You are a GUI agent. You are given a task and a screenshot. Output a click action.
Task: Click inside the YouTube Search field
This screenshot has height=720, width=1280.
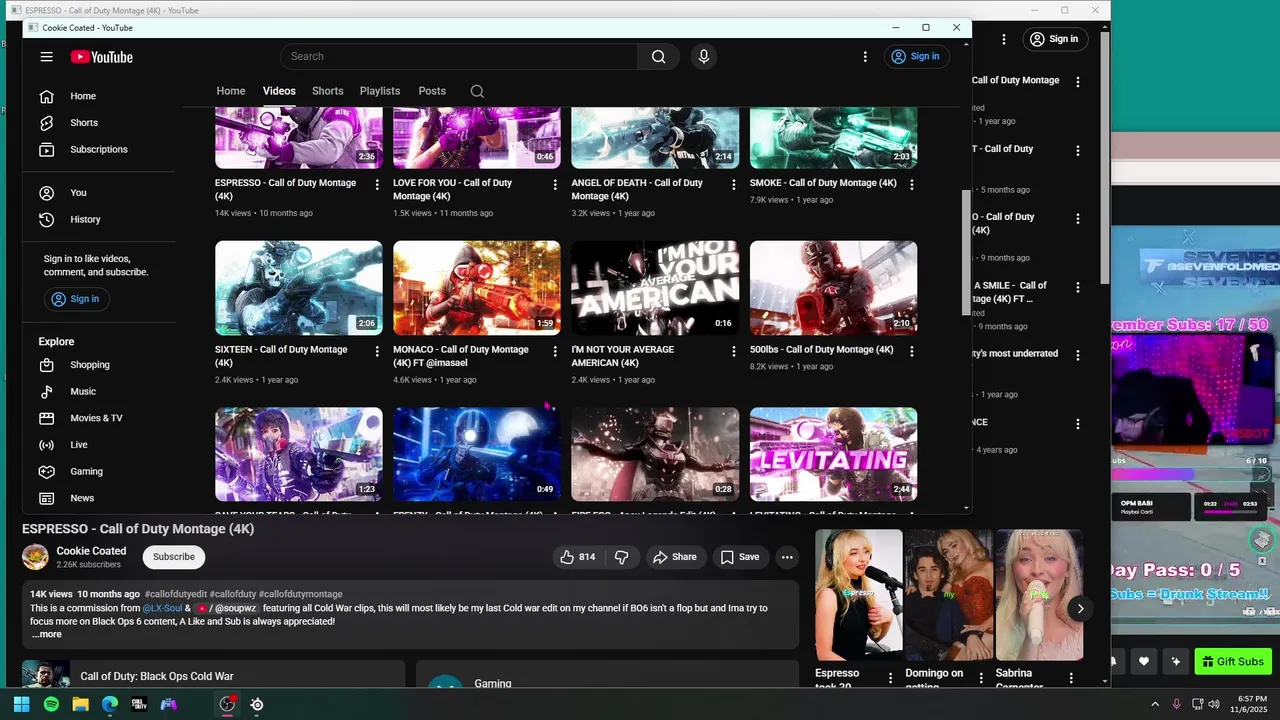click(459, 57)
